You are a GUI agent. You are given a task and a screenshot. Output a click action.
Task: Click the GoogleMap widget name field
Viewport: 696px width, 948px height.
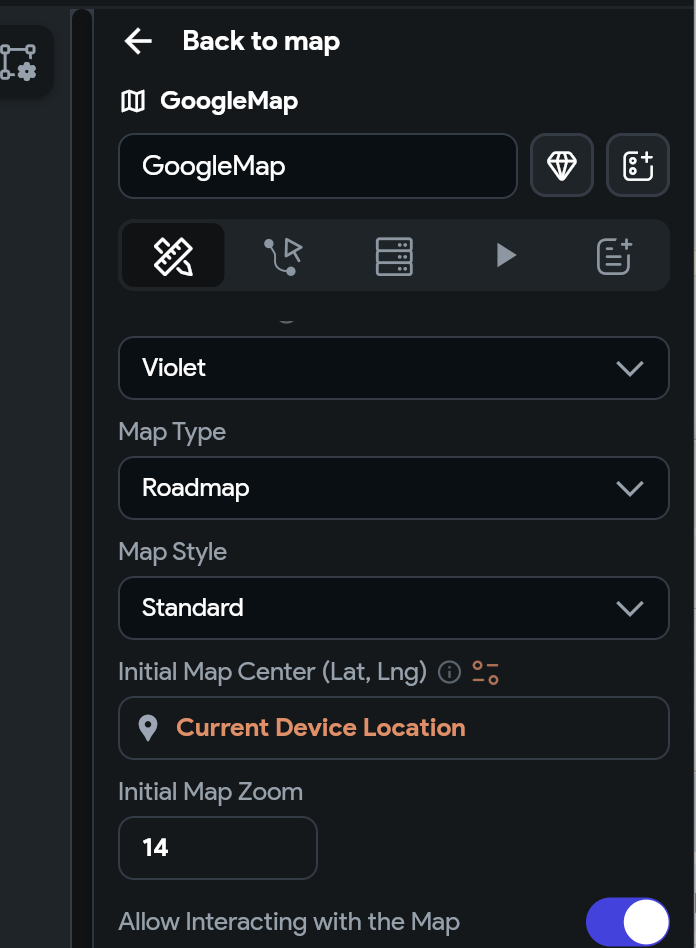pyautogui.click(x=318, y=166)
